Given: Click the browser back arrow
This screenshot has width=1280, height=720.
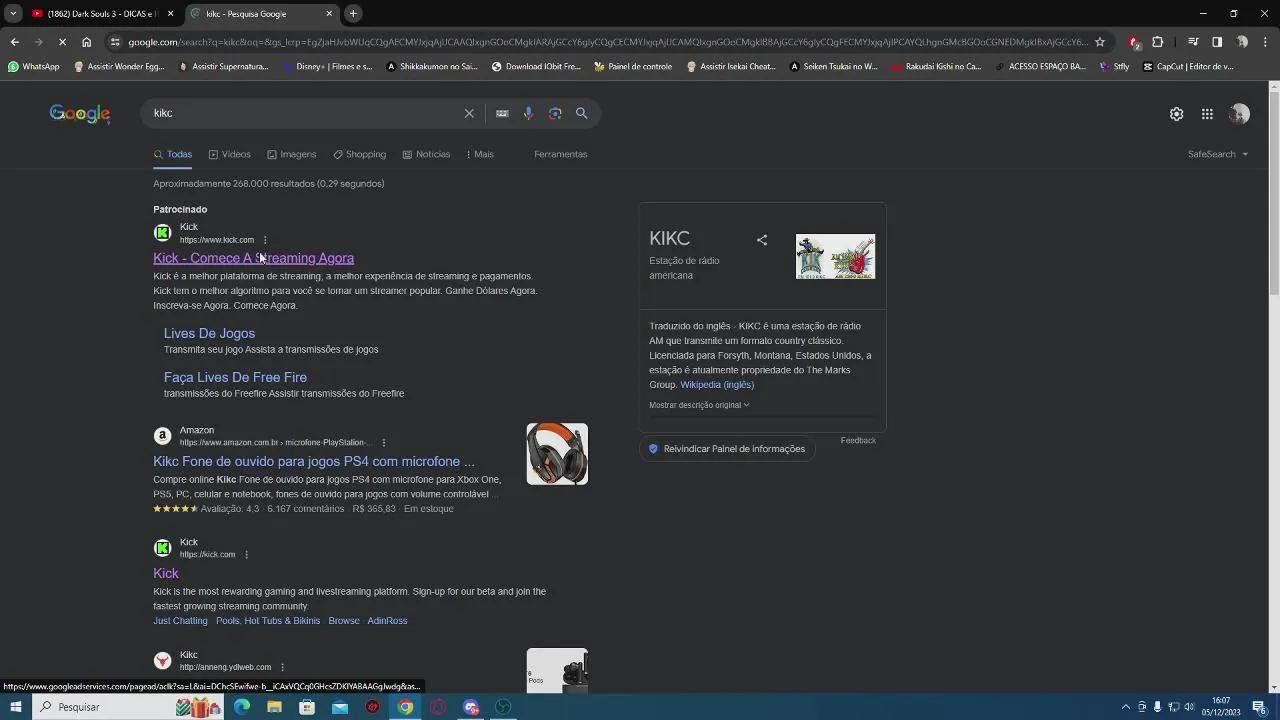Looking at the screenshot, I should coord(14,42).
